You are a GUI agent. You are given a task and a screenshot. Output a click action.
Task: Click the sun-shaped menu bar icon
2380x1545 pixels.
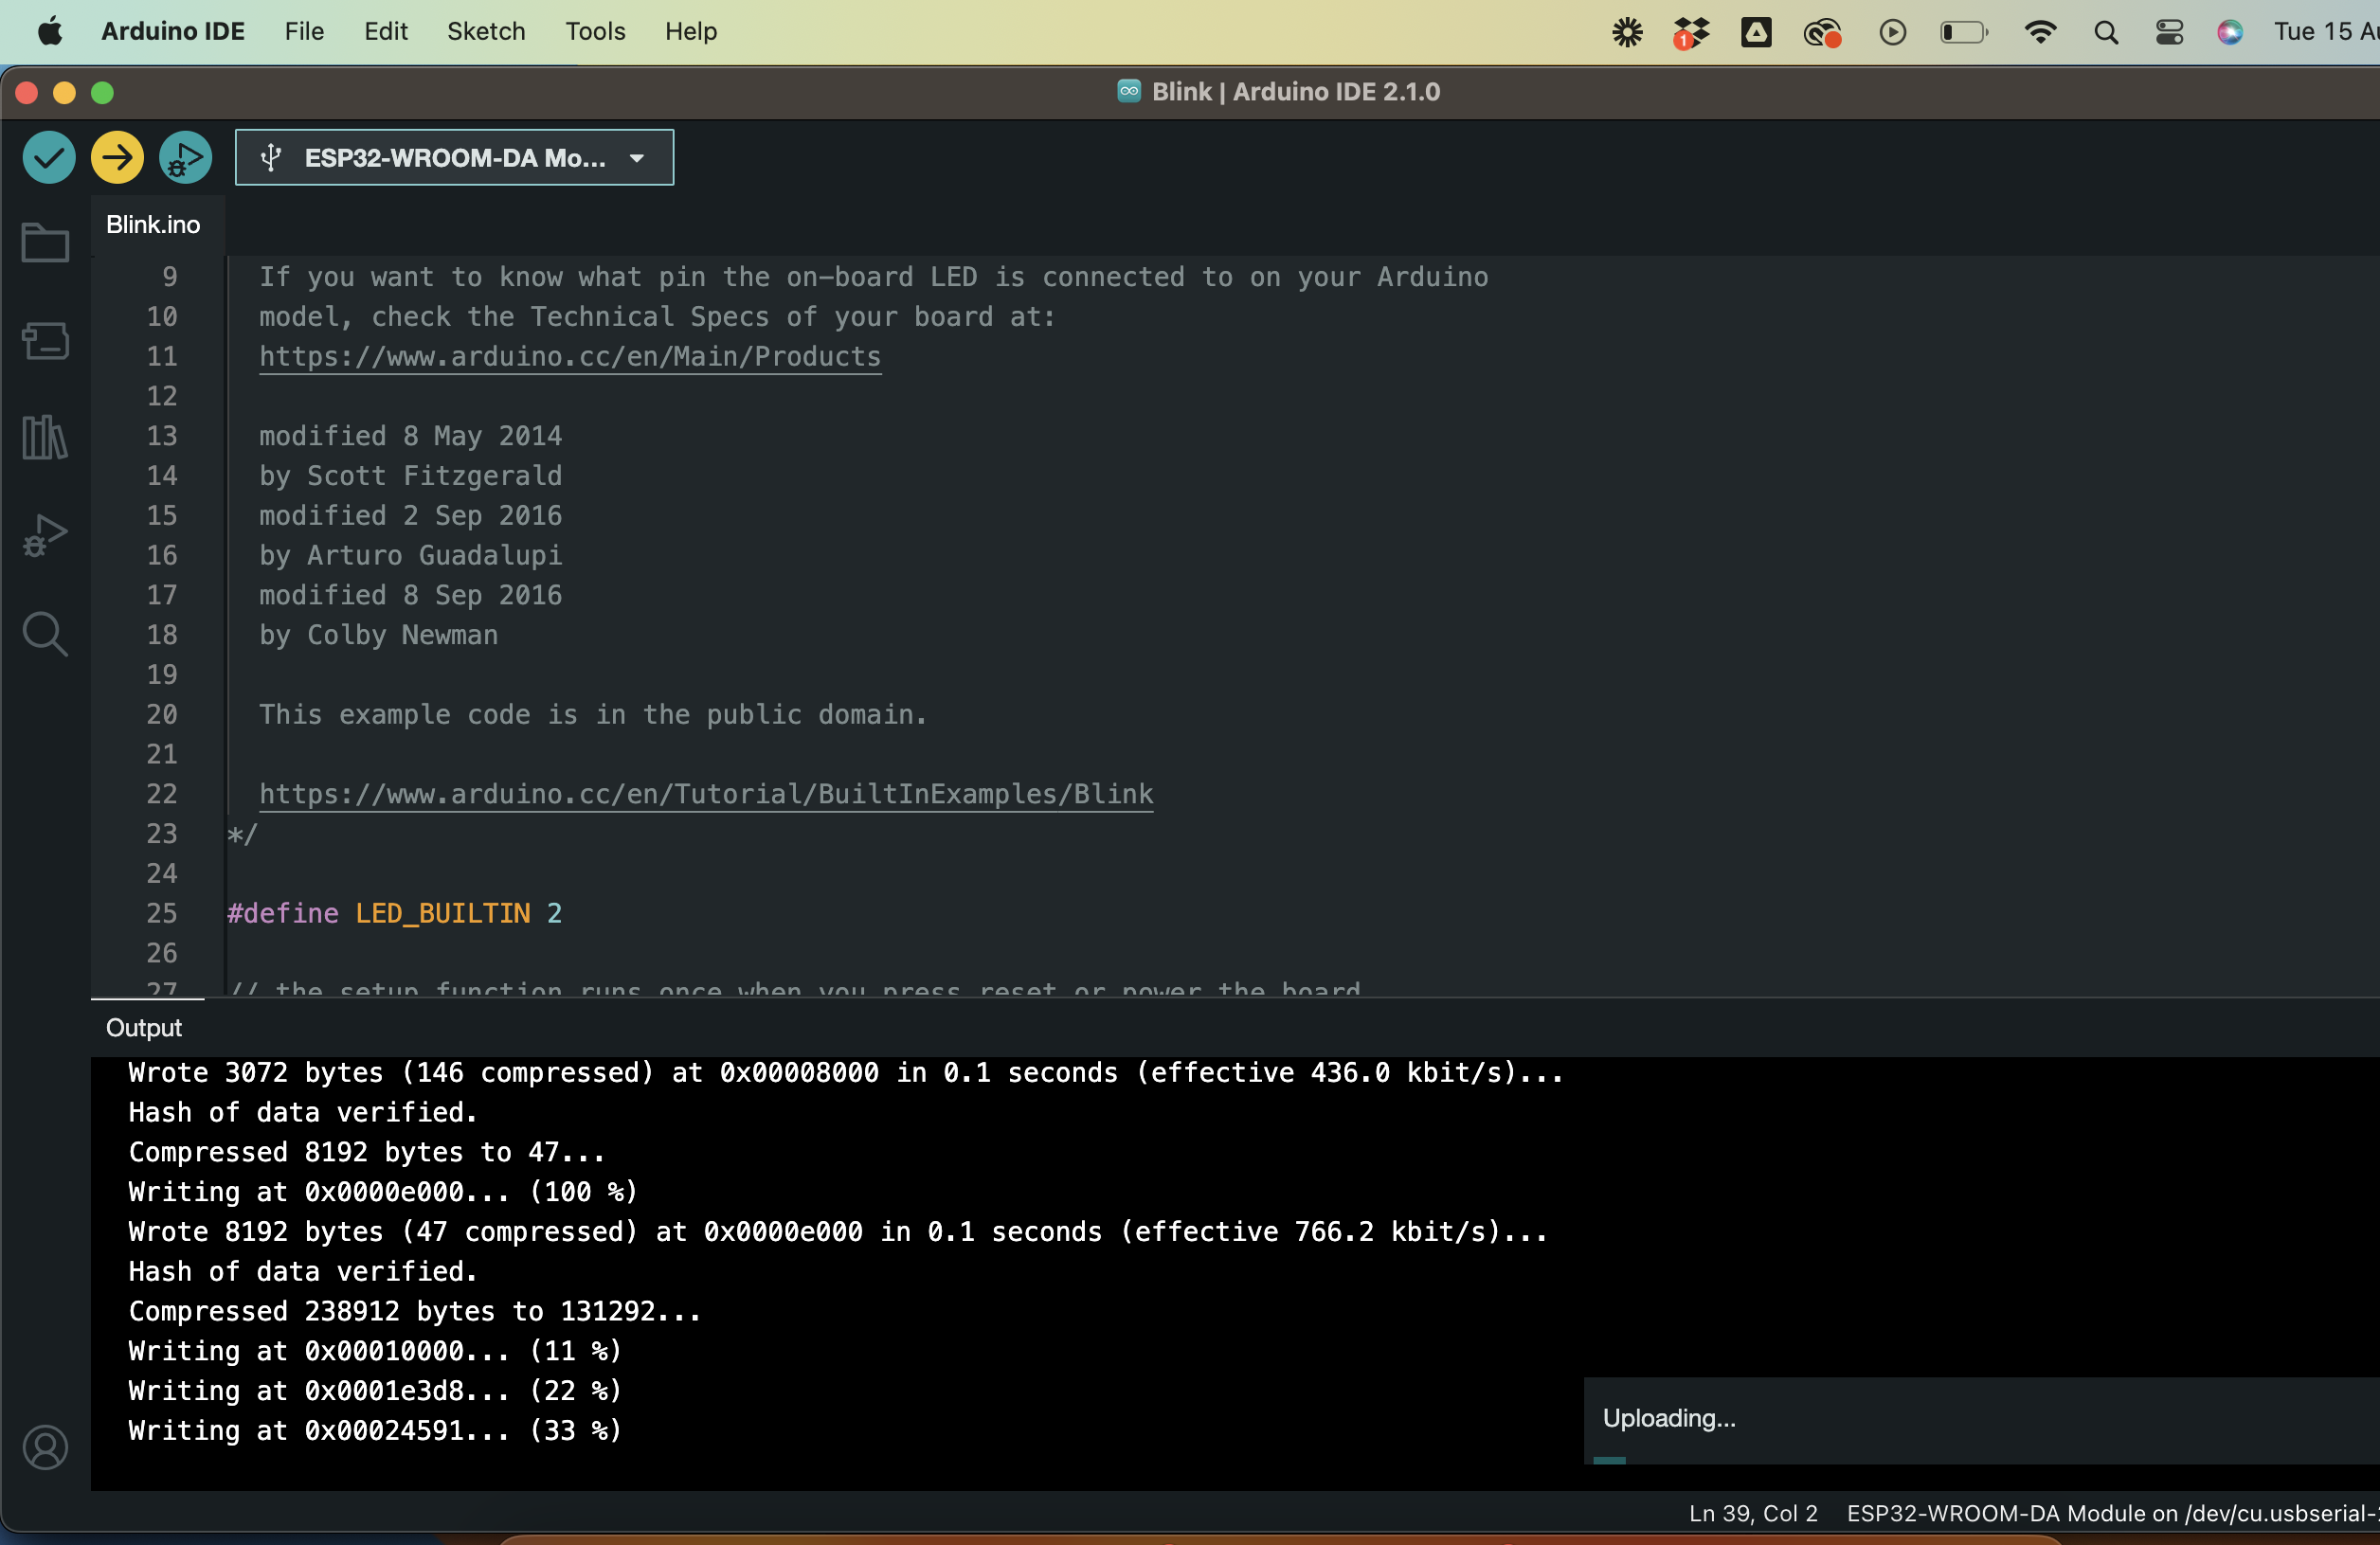[1627, 32]
